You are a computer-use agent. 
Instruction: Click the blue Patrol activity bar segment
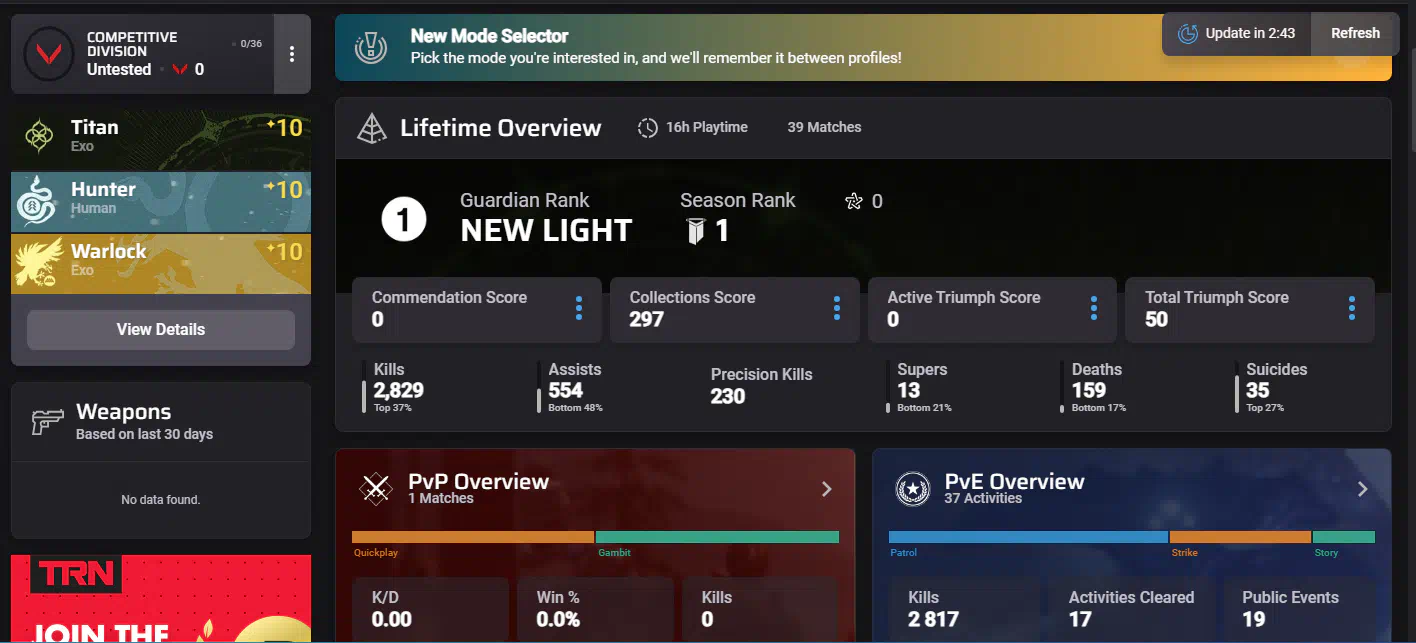tap(1028, 537)
